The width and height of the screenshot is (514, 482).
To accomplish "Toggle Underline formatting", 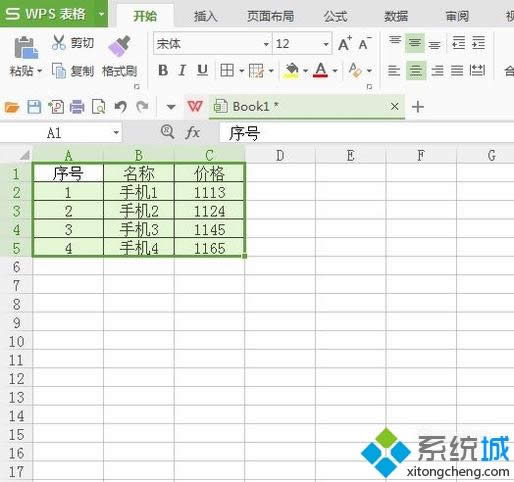I will [x=202, y=70].
